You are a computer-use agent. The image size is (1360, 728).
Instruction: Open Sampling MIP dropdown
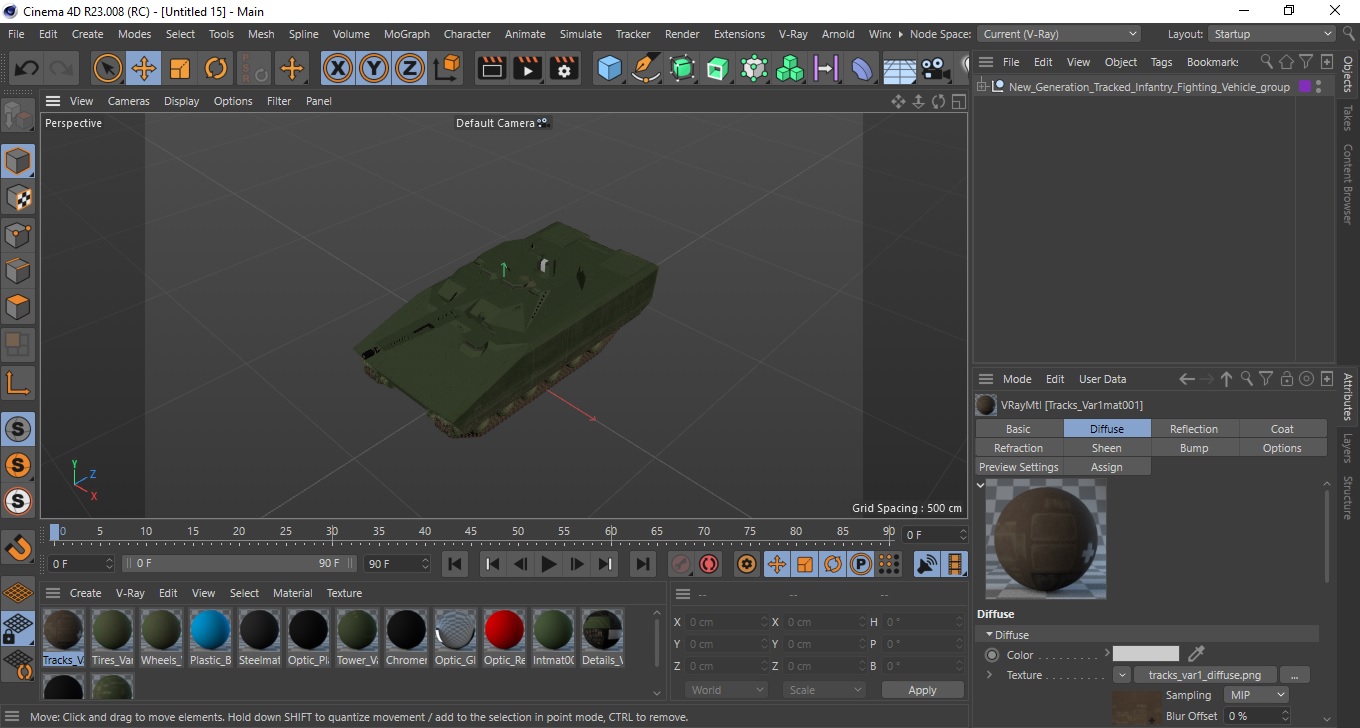(x=1256, y=695)
